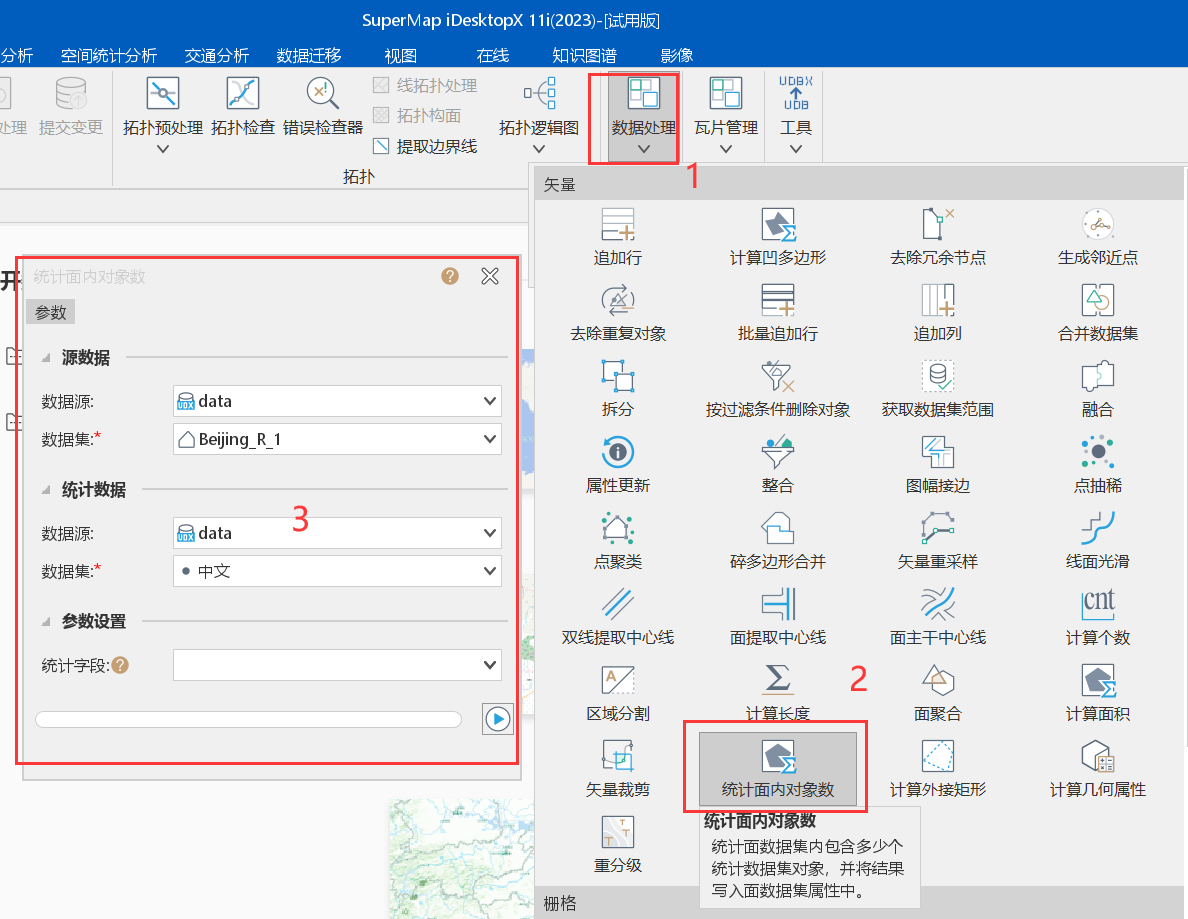Viewport: 1188px width, 919px height.
Task: Open the 中文 数据集 dropdown
Action: [337, 570]
